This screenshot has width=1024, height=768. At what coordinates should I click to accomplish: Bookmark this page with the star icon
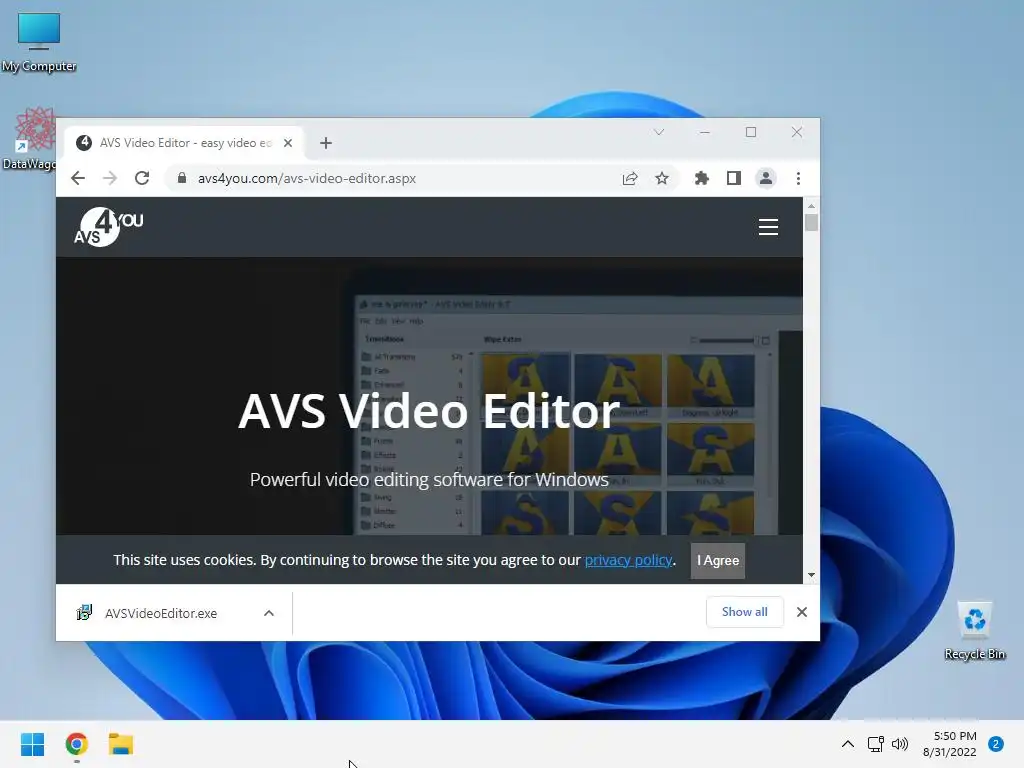coord(662,178)
